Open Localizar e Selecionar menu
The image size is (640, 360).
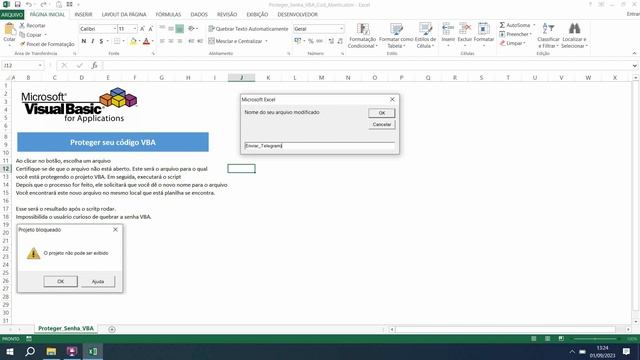point(574,36)
